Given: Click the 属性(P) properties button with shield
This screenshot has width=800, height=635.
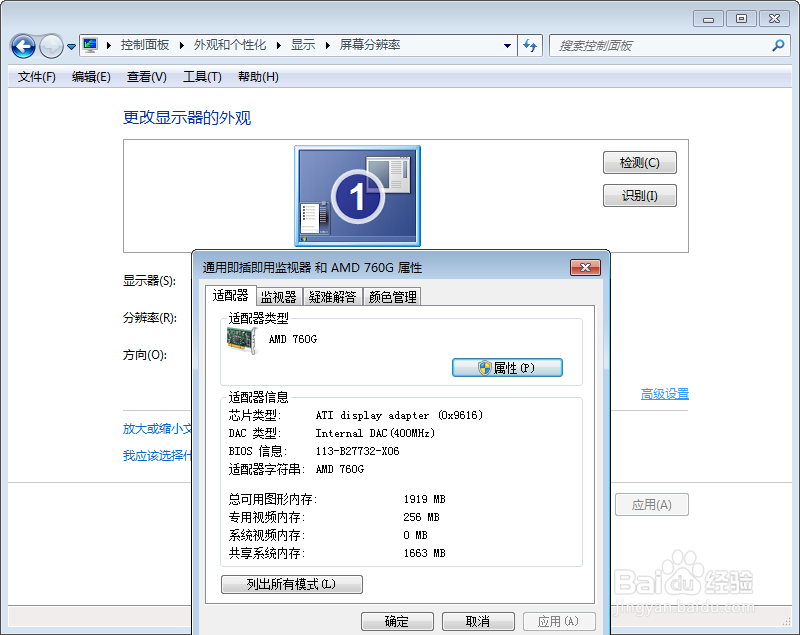Looking at the screenshot, I should point(507,368).
